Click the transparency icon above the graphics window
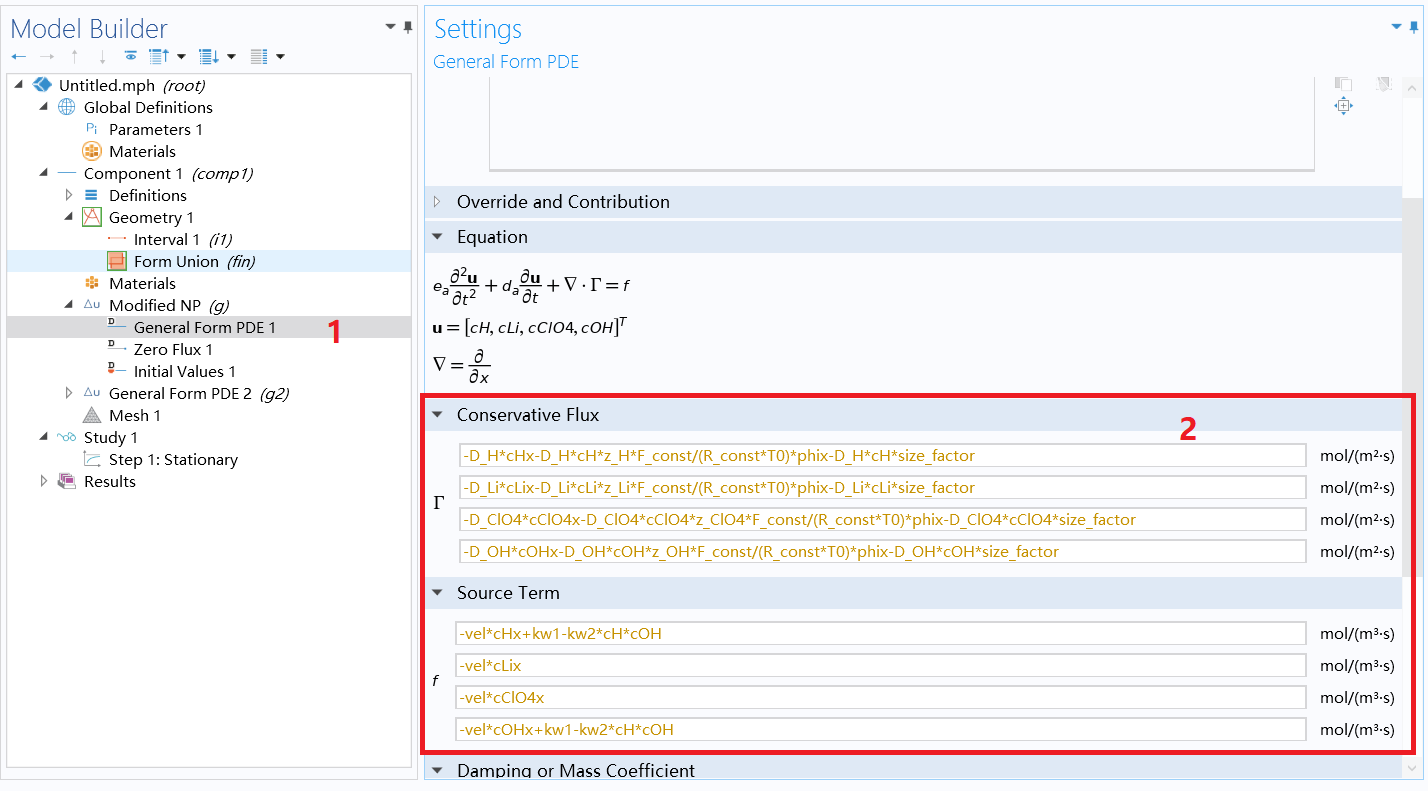Screen dimensions: 1428x791 coord(1383,84)
